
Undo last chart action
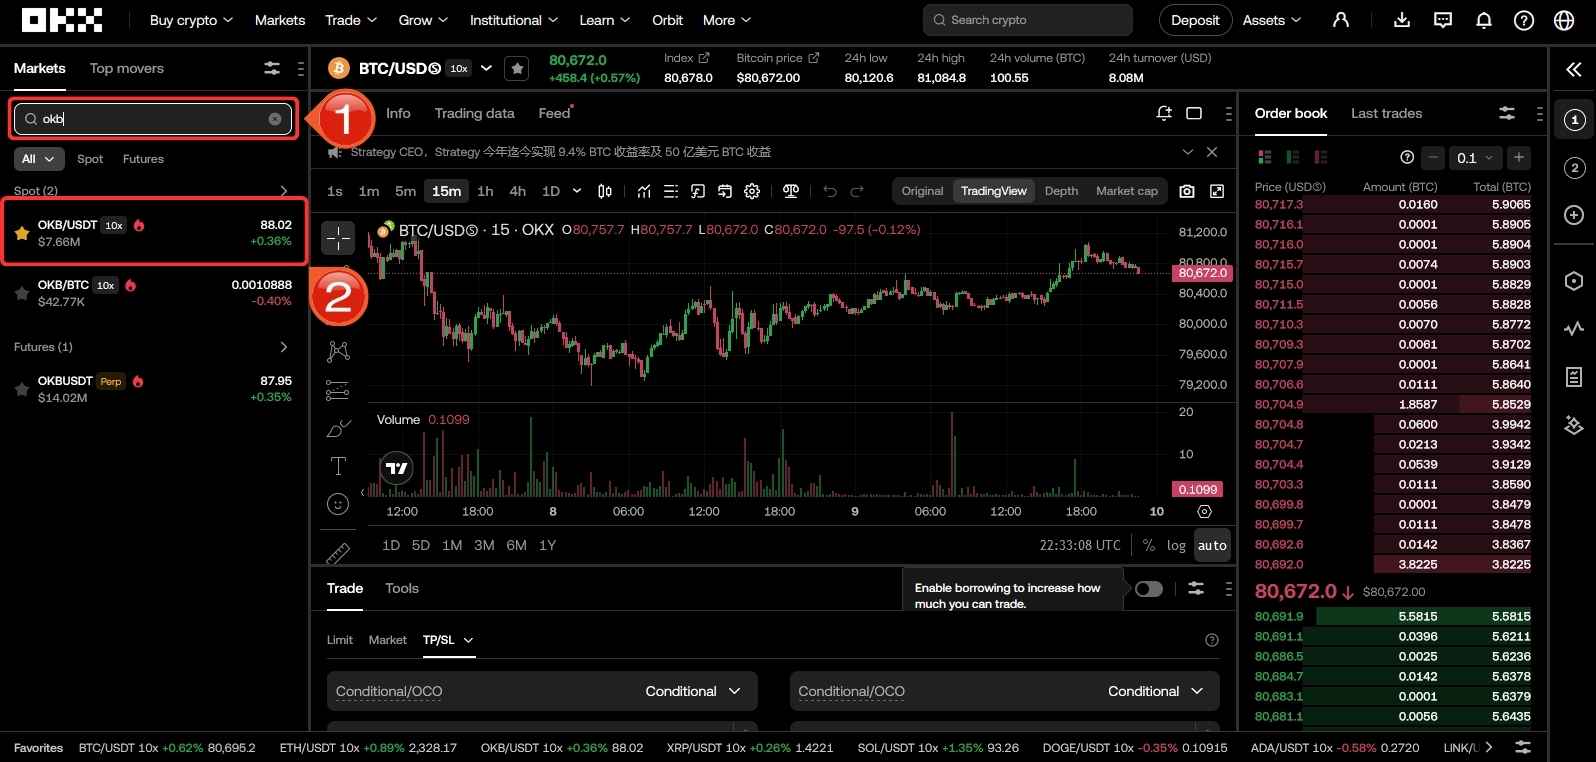tap(830, 191)
